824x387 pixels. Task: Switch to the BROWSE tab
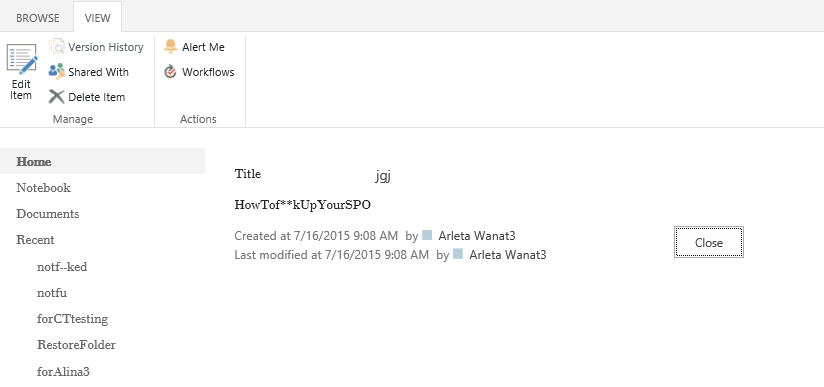point(38,18)
